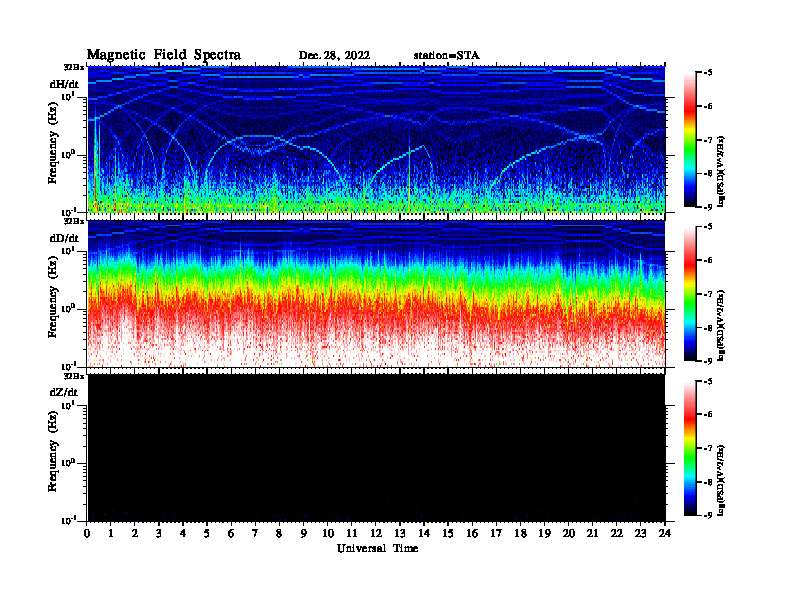
Task: Click hour tick label "17" on time axis
Action: 497,533
